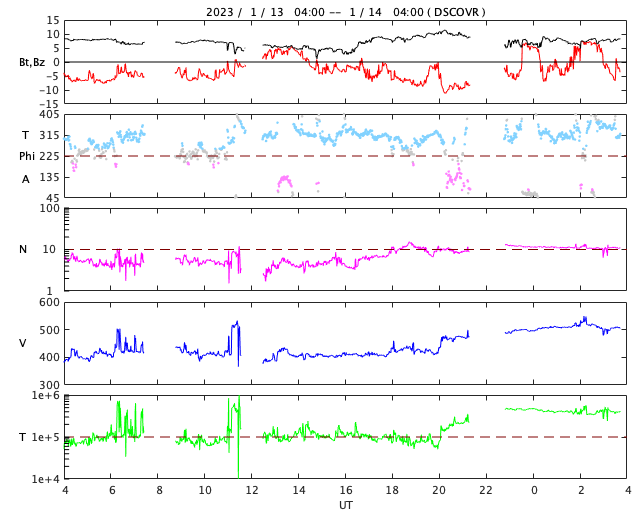Screen dimensions: 640x512
Task: Click the "500" tick on the V axis
Action: coord(49,330)
